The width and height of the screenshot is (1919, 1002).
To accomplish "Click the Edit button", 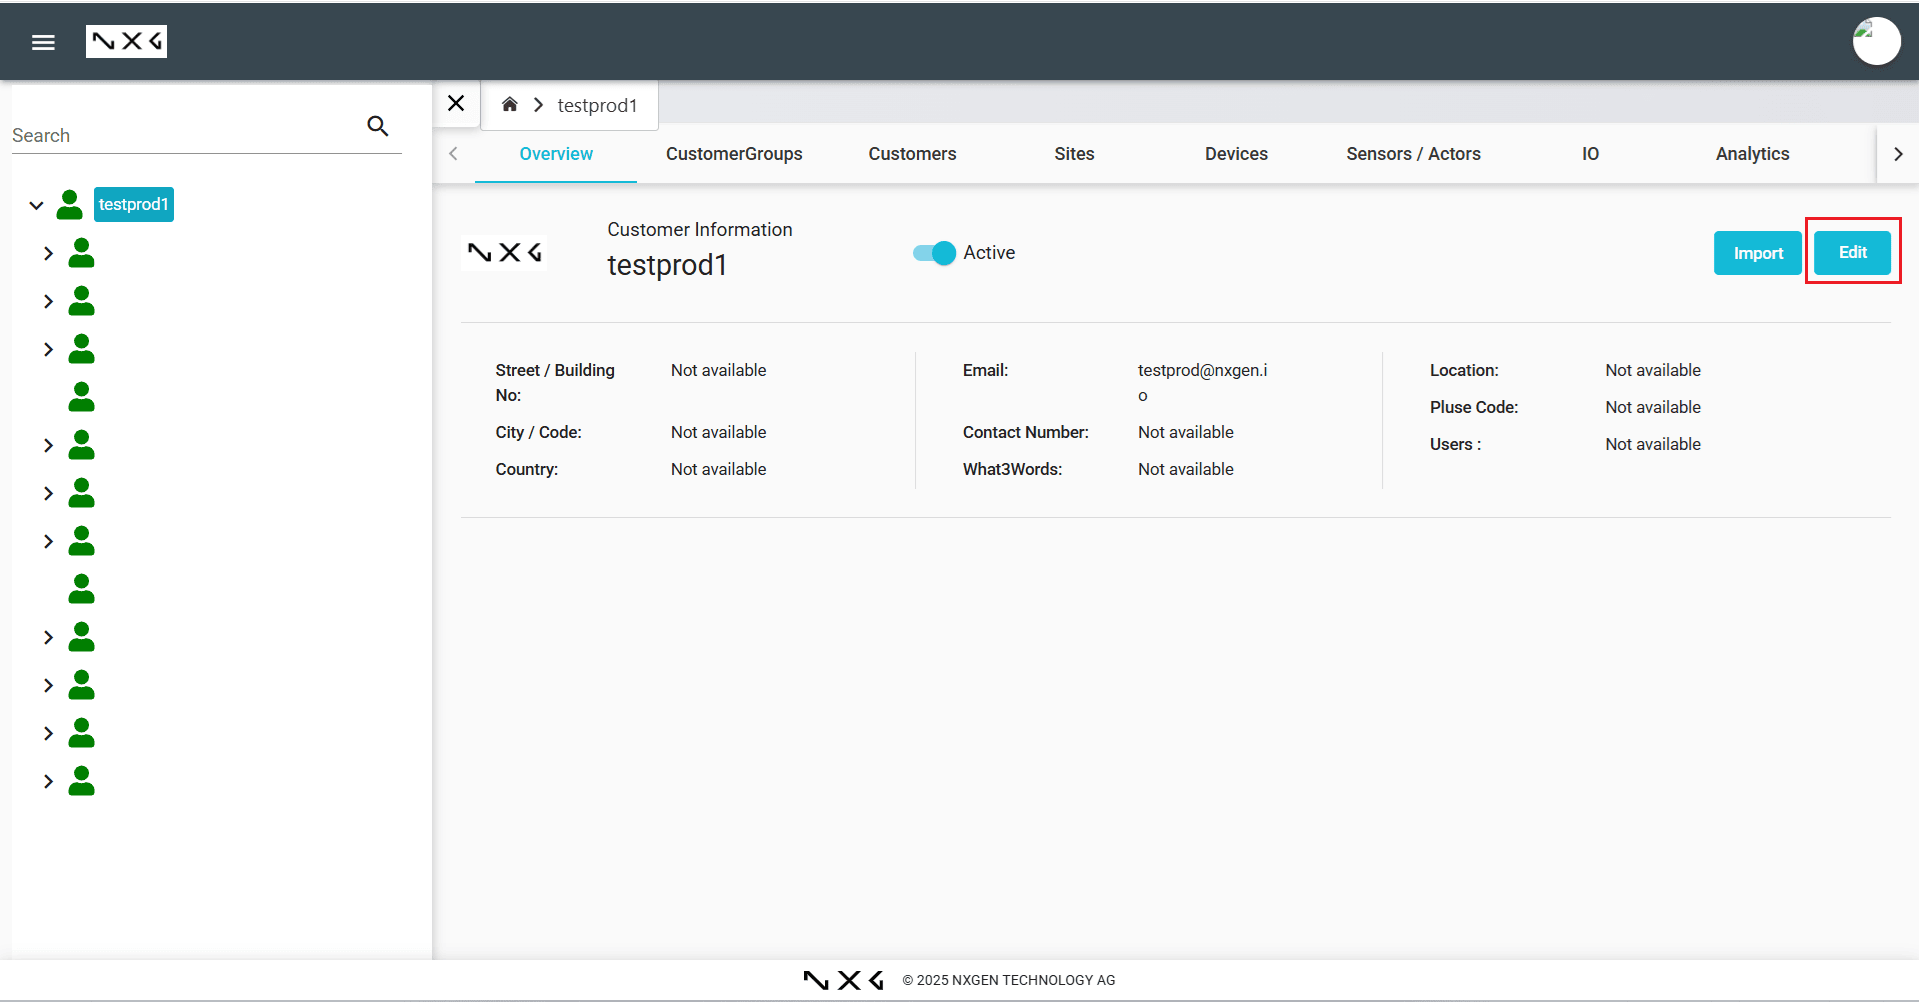I will click(1851, 253).
